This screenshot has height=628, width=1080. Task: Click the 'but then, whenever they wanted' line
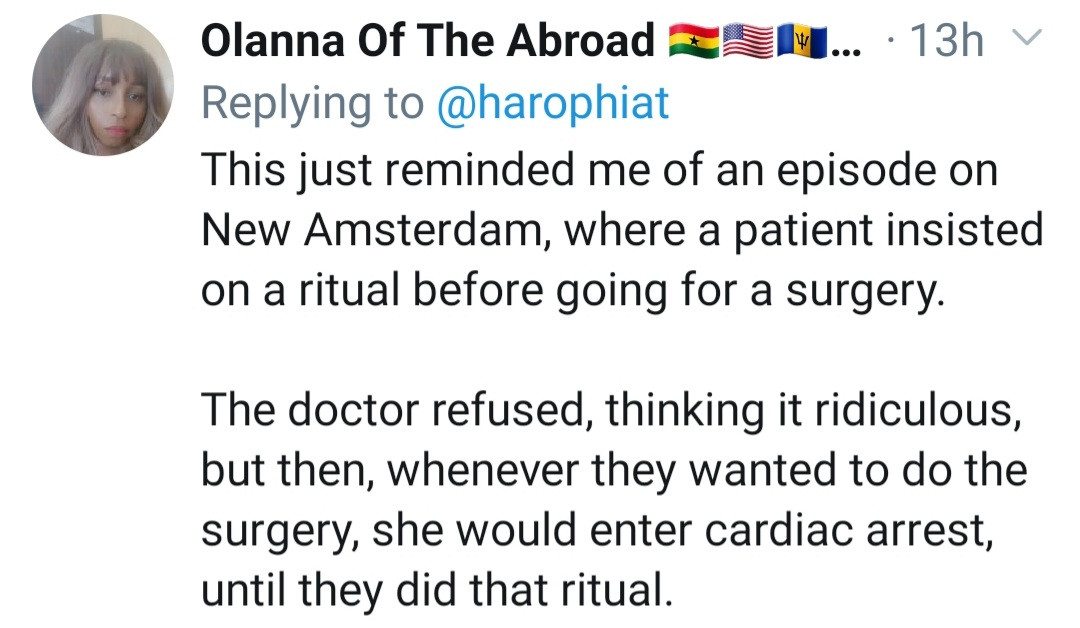[x=614, y=470]
